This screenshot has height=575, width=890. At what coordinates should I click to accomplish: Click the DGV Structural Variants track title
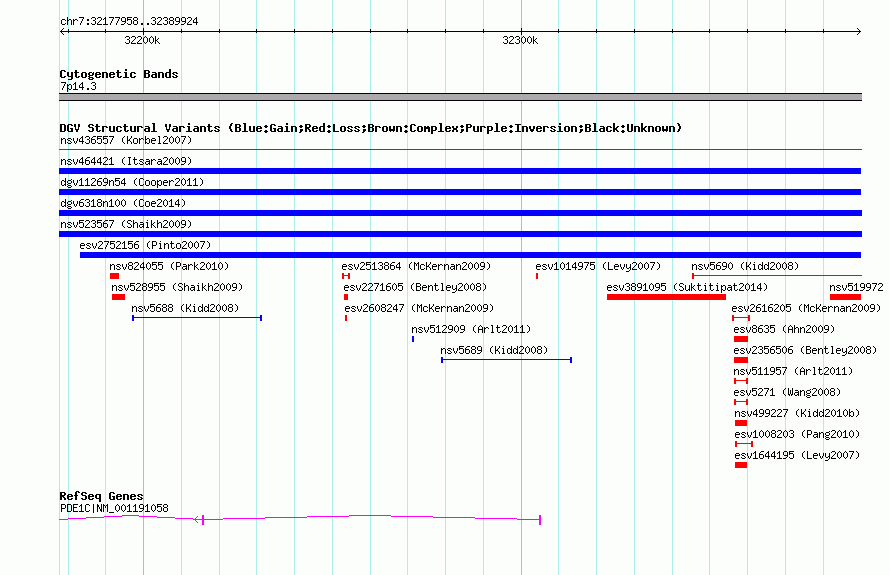tap(371, 128)
